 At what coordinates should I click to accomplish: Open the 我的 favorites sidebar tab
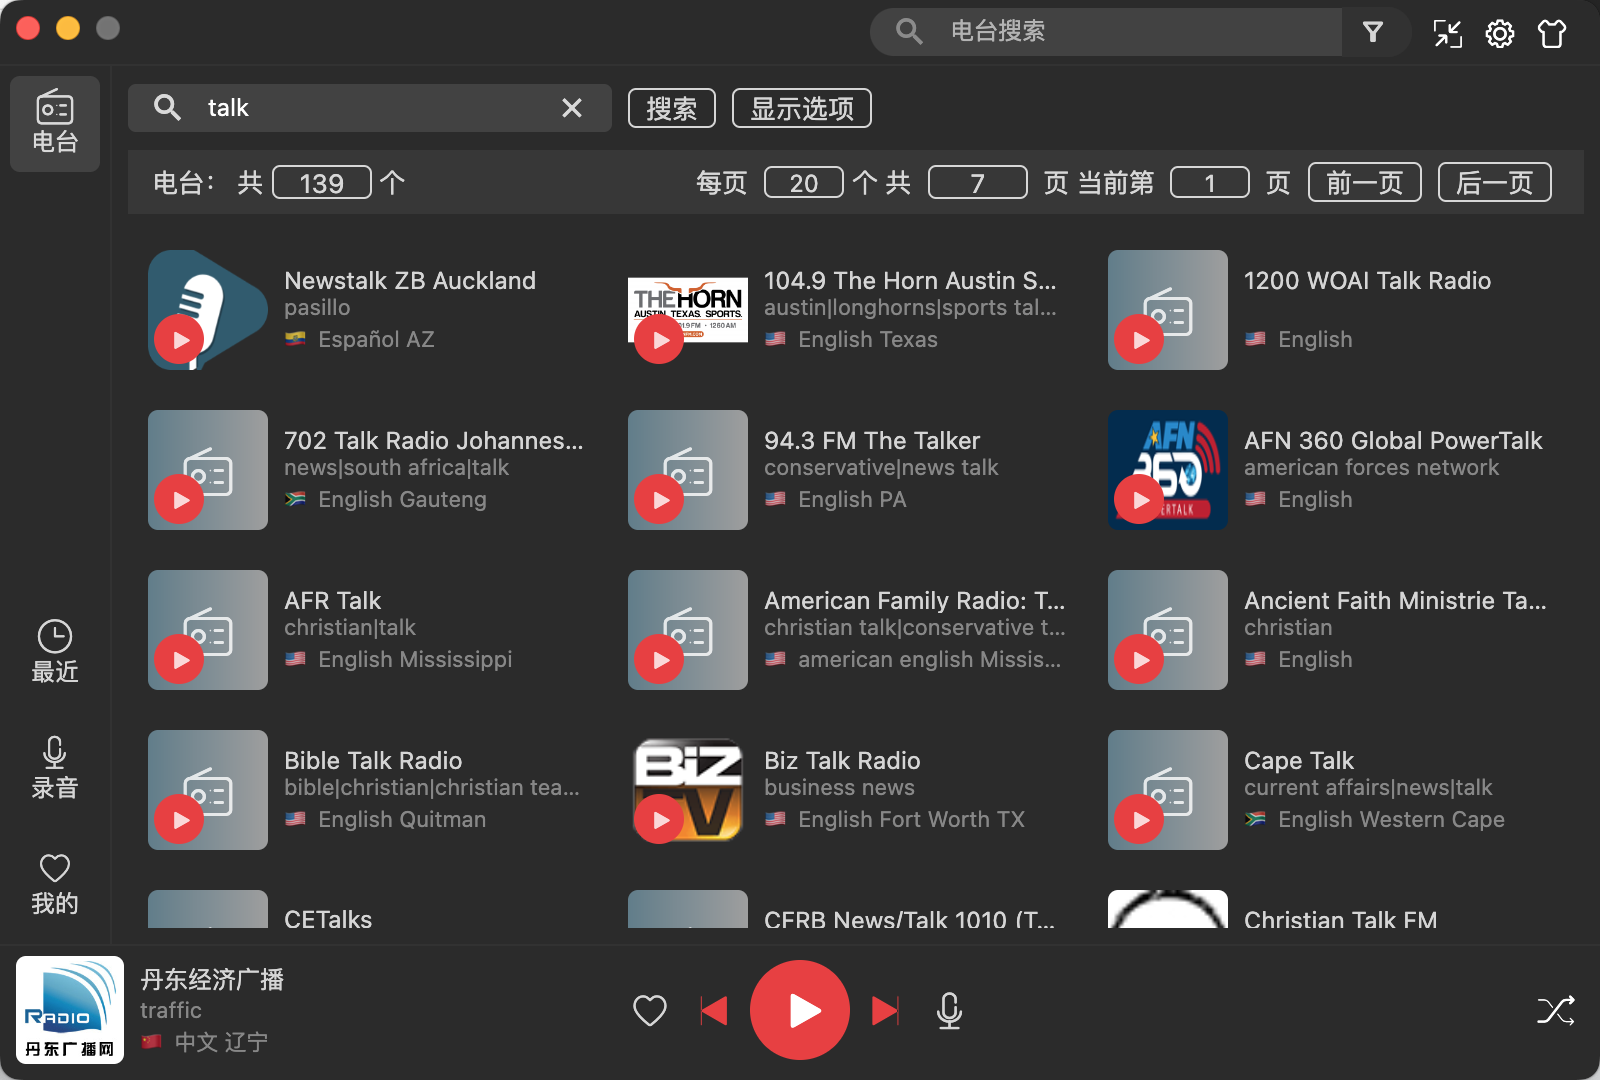pyautogui.click(x=55, y=883)
